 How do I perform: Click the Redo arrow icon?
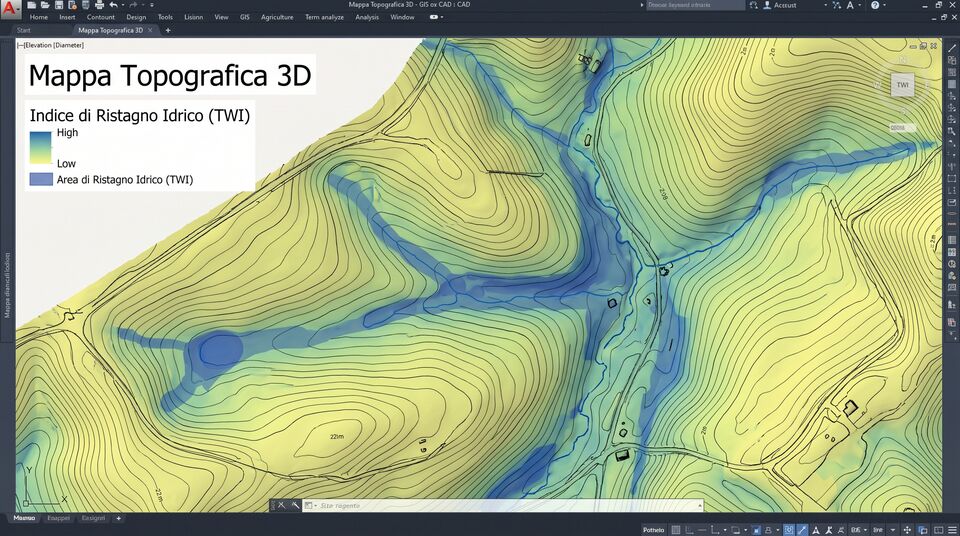coord(133,5)
